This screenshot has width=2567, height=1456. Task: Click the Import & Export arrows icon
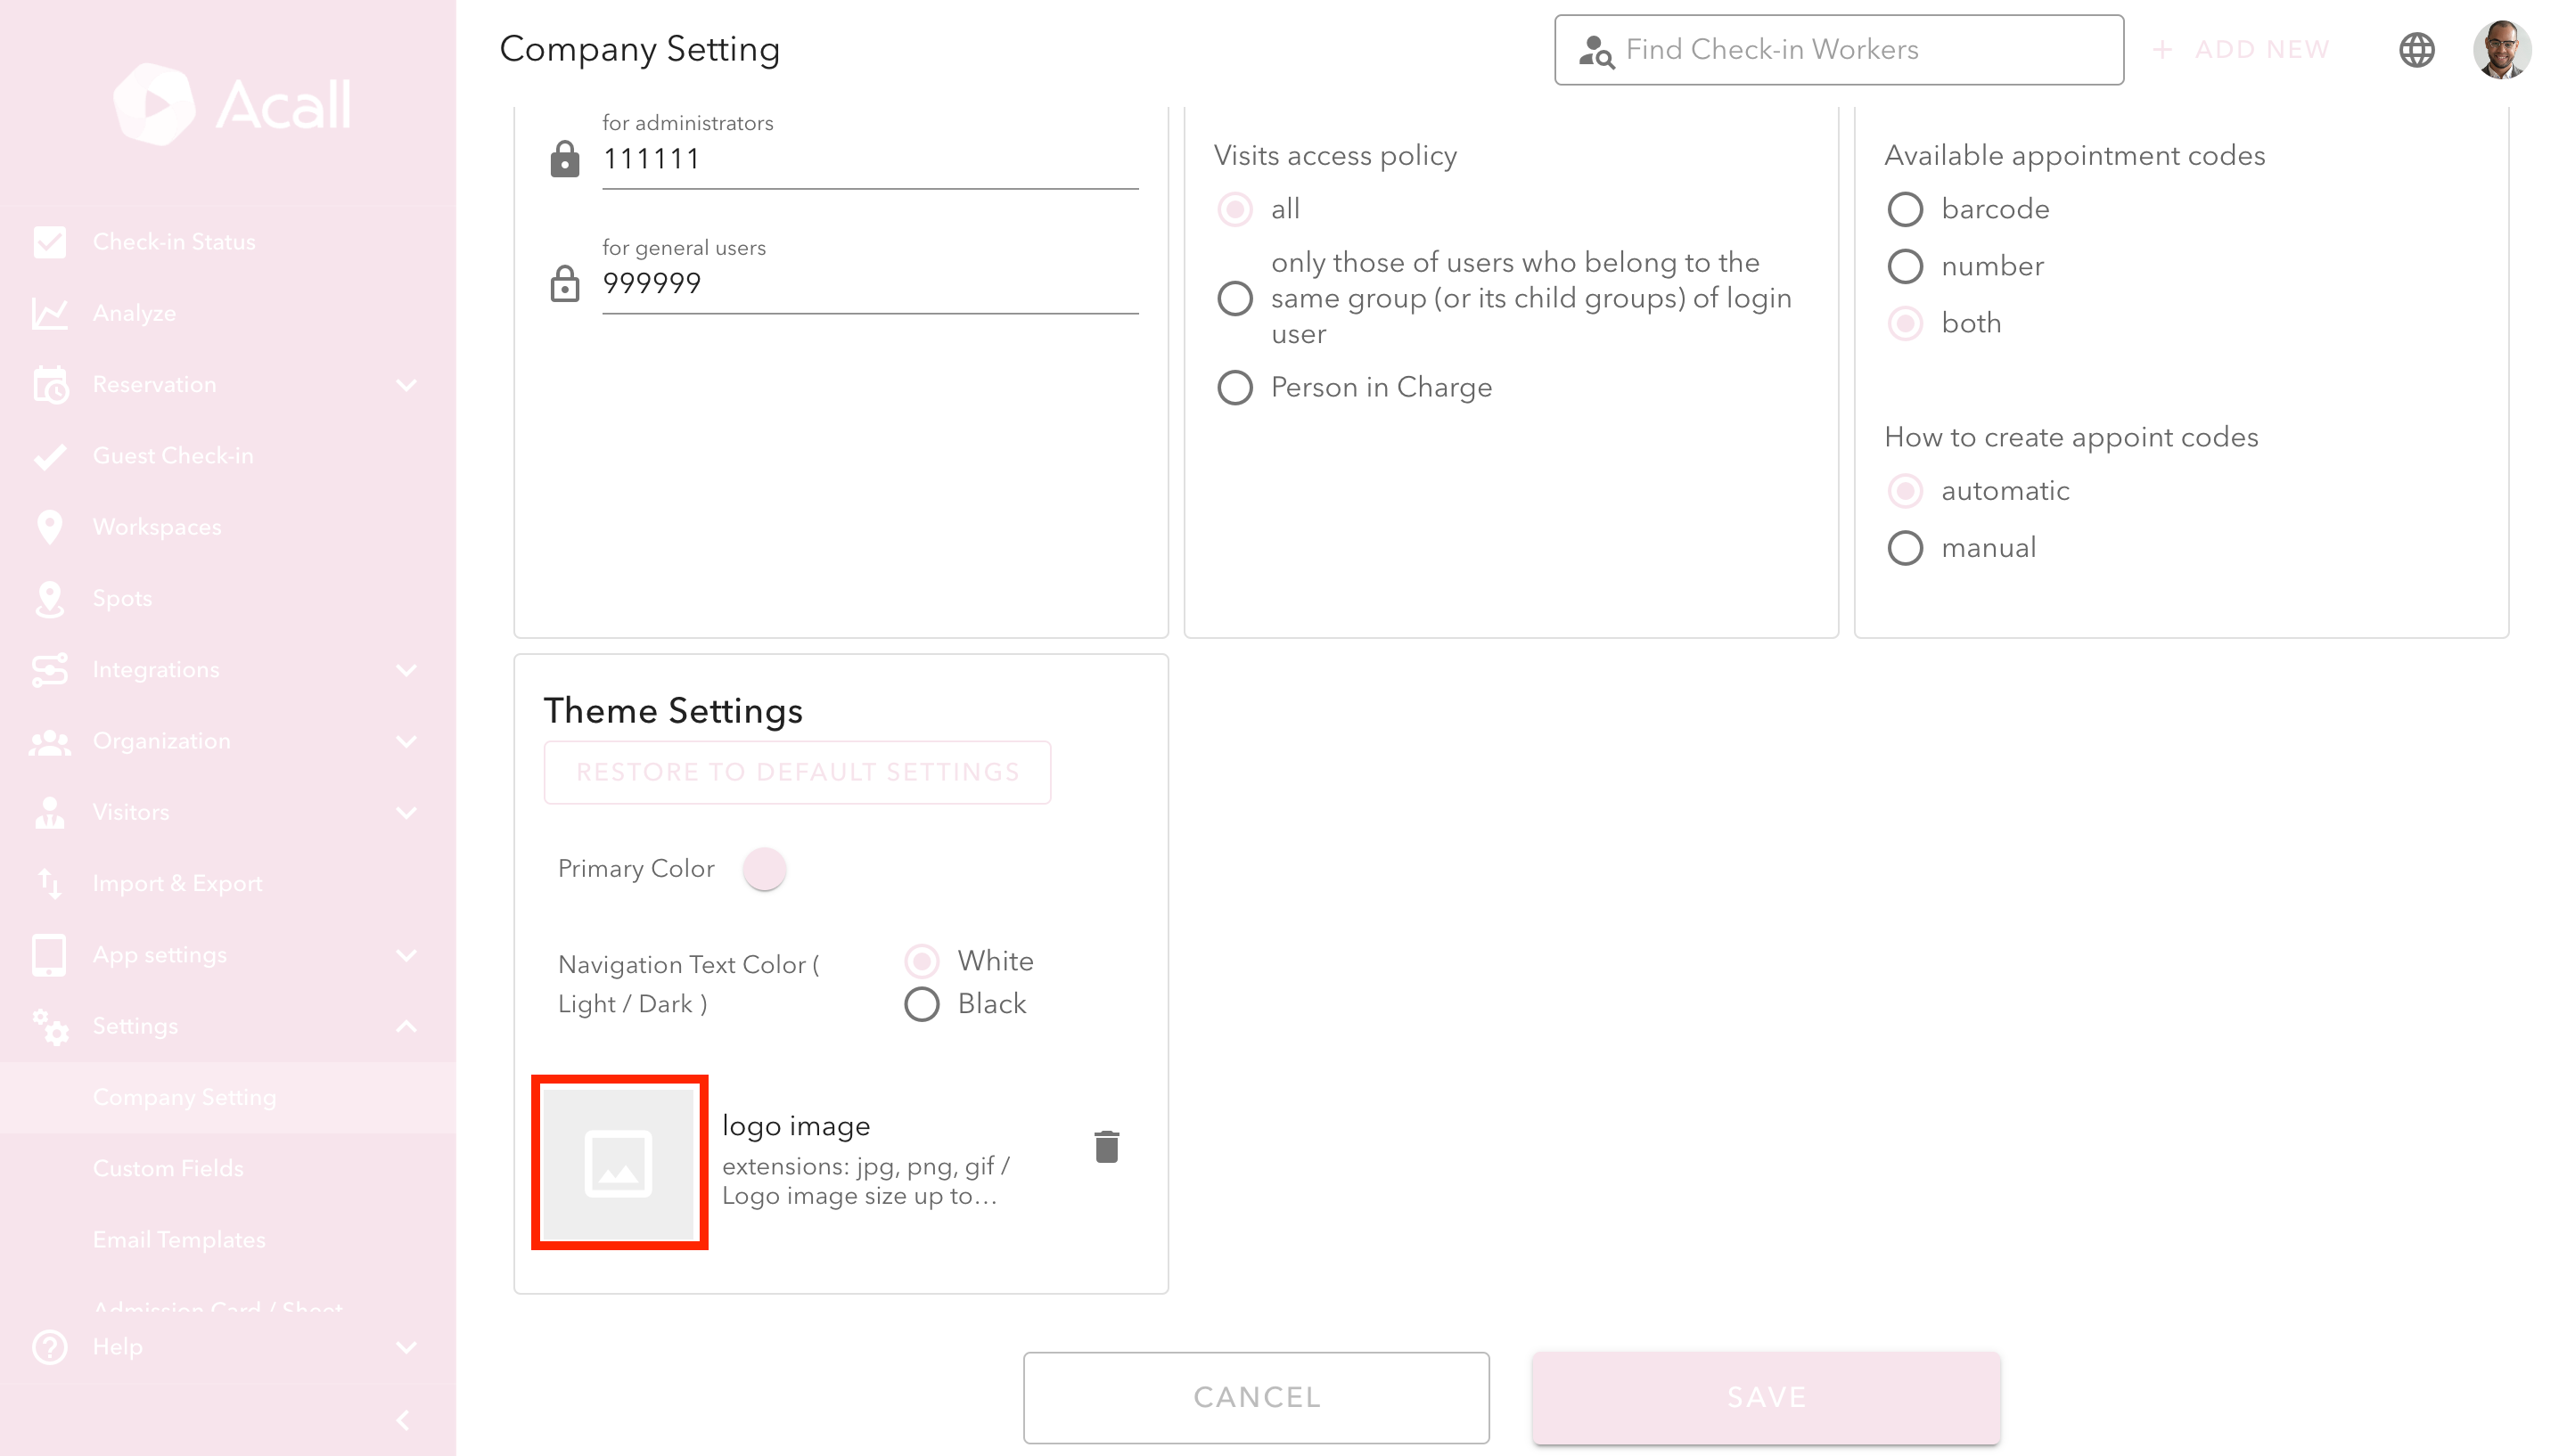point(49,883)
